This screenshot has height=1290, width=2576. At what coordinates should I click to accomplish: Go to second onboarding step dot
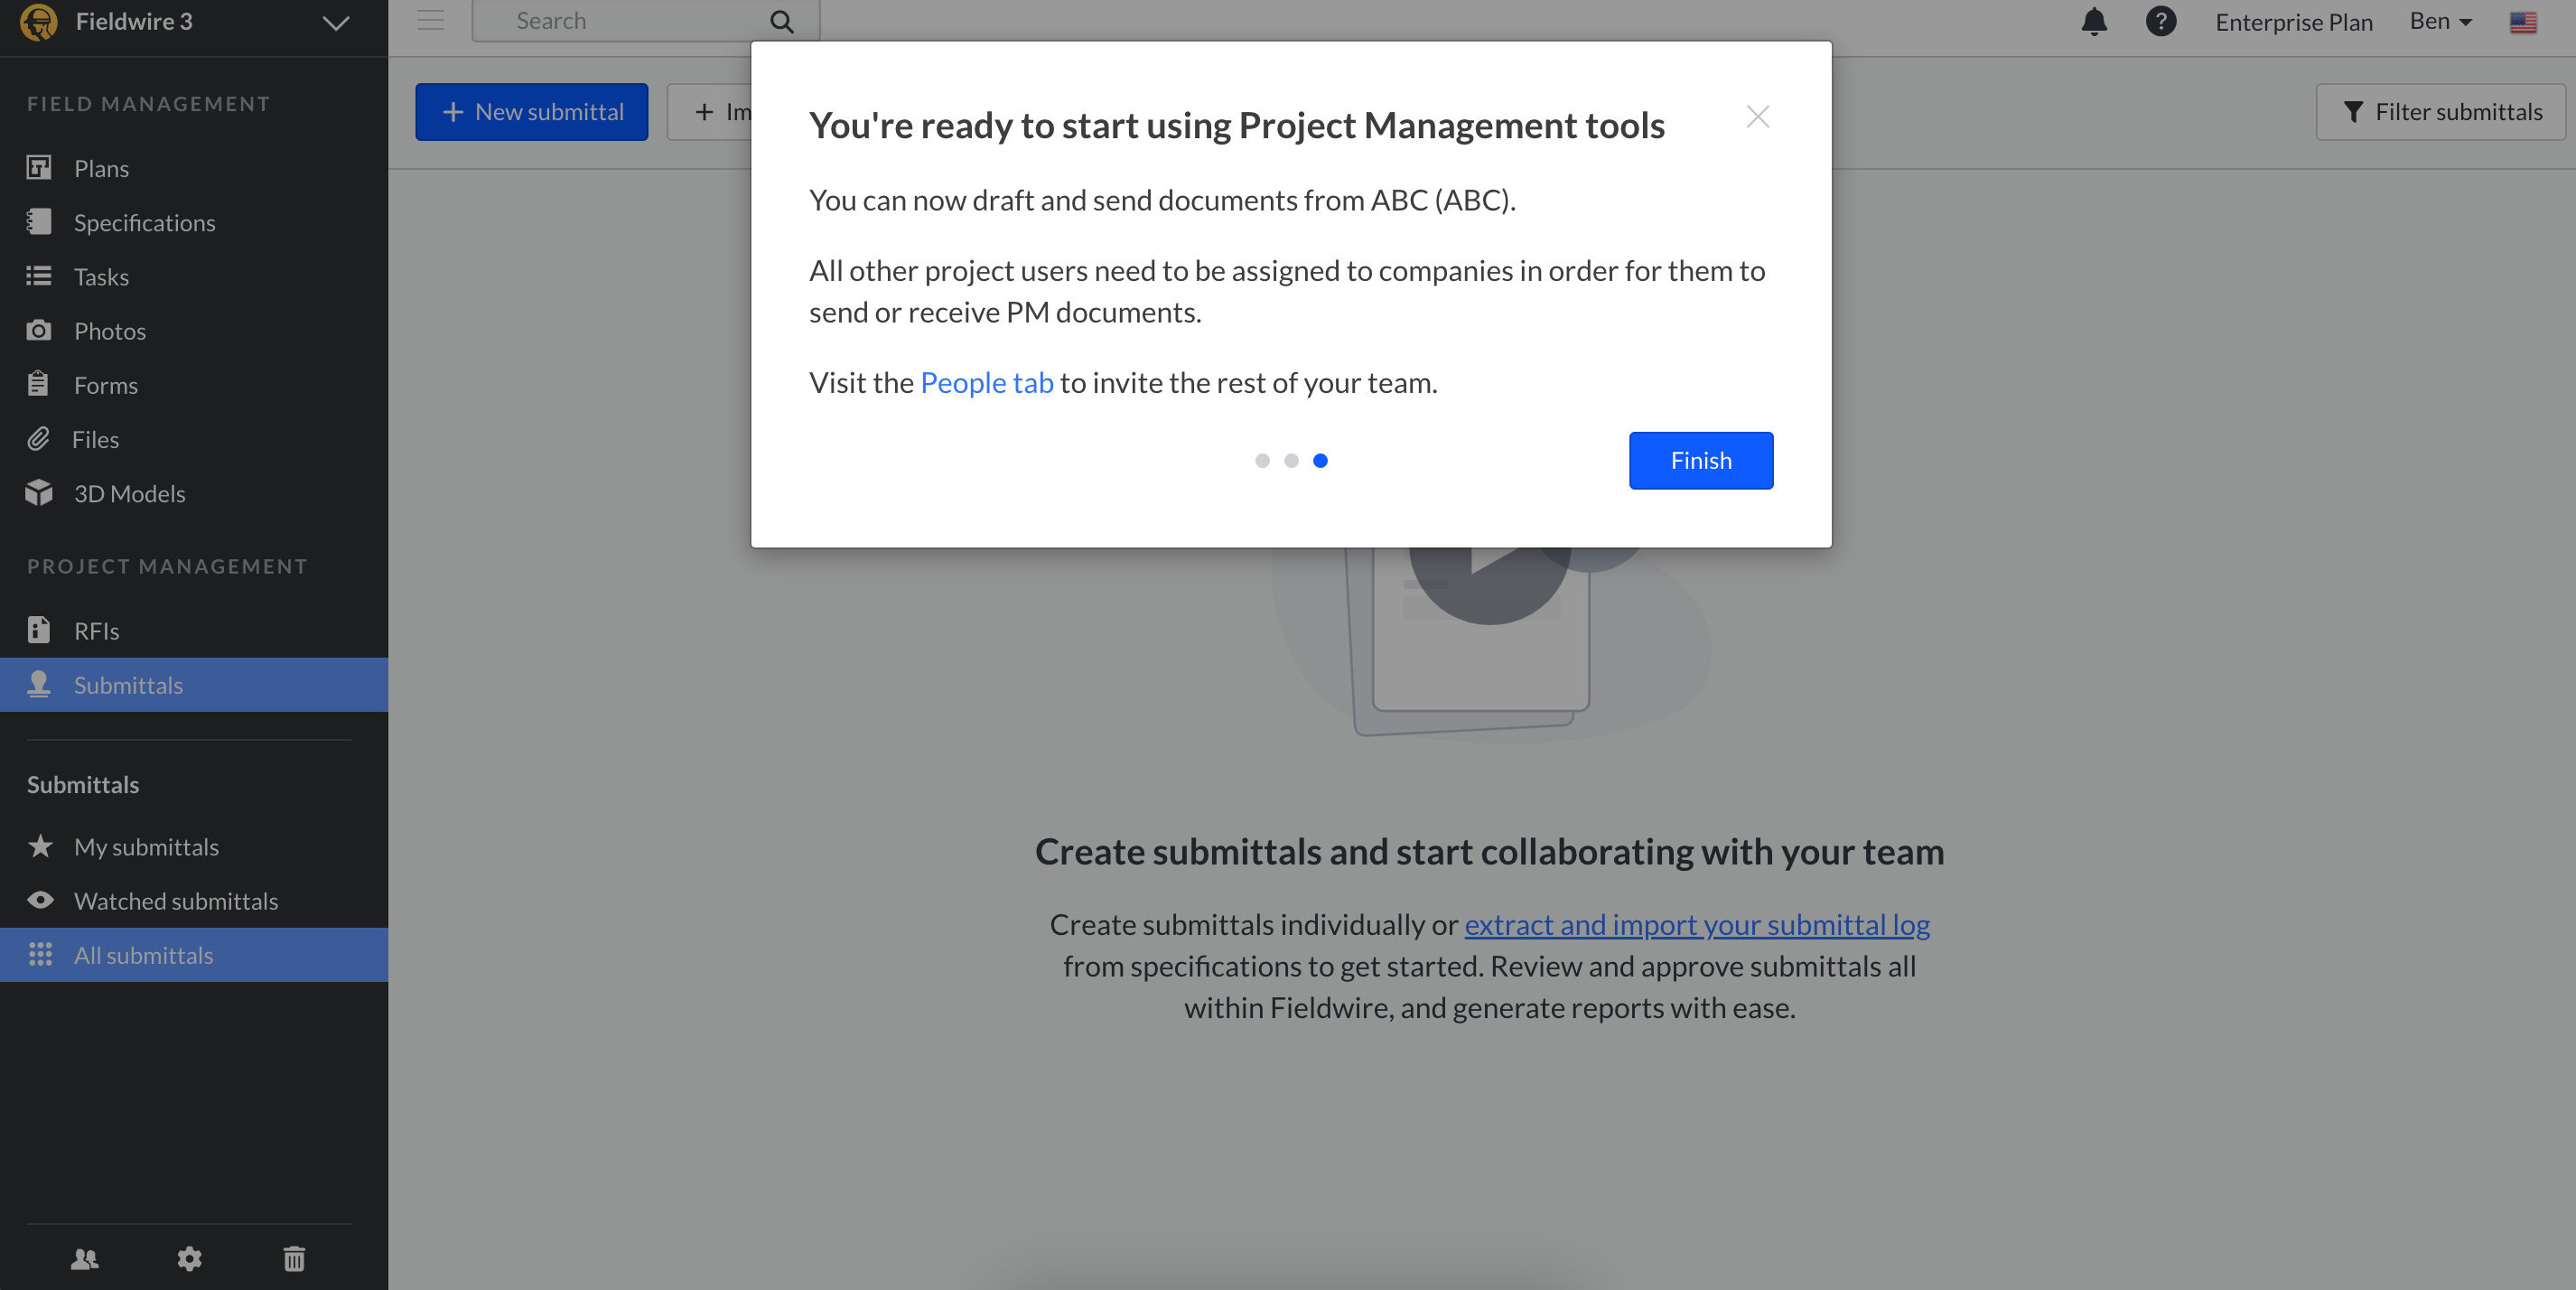point(1291,461)
